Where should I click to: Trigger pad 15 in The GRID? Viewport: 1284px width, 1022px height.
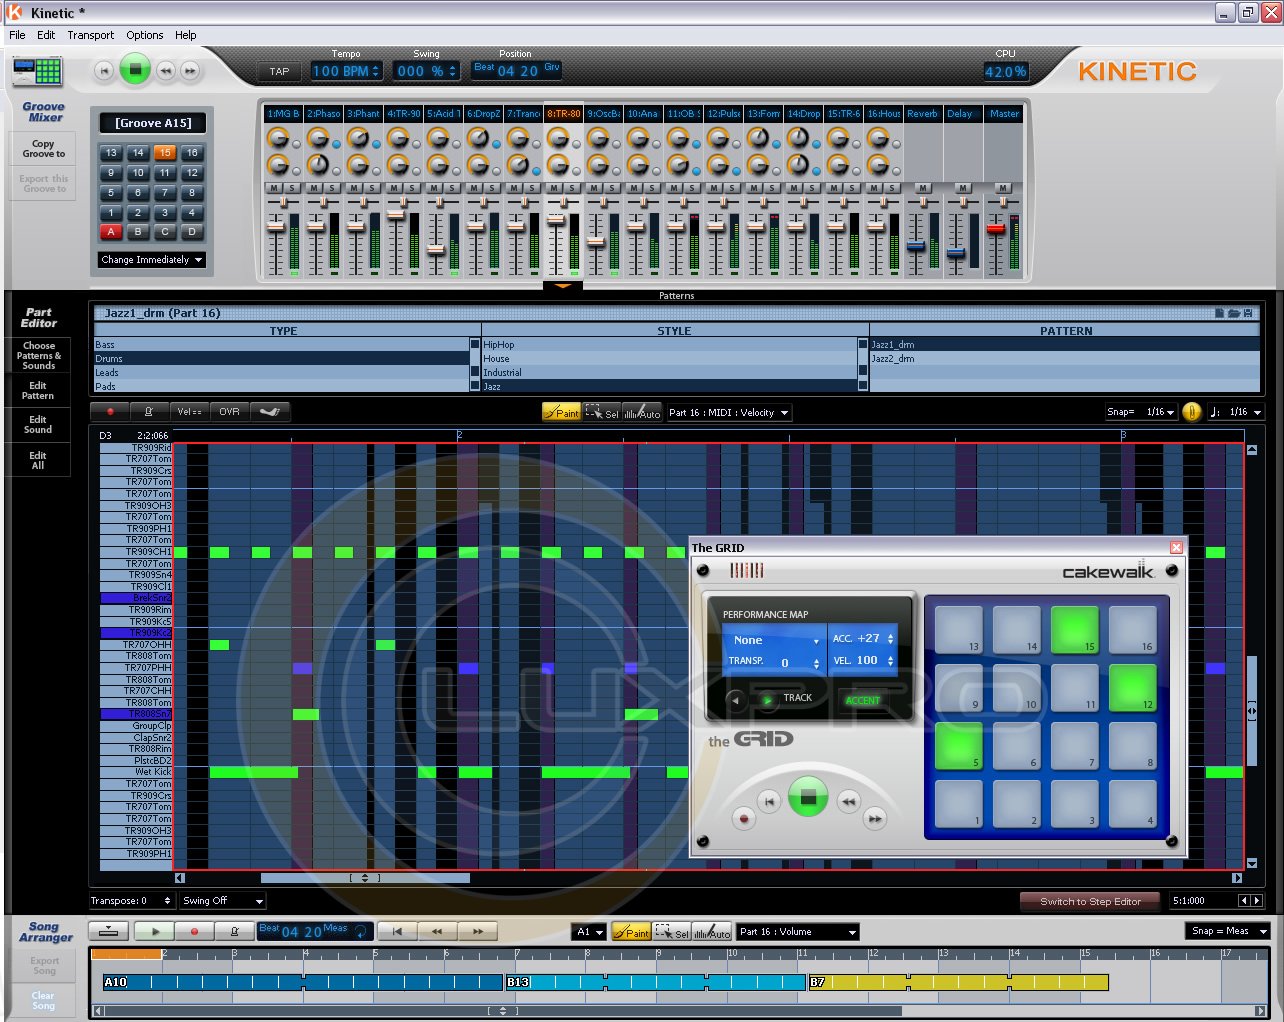[1074, 630]
